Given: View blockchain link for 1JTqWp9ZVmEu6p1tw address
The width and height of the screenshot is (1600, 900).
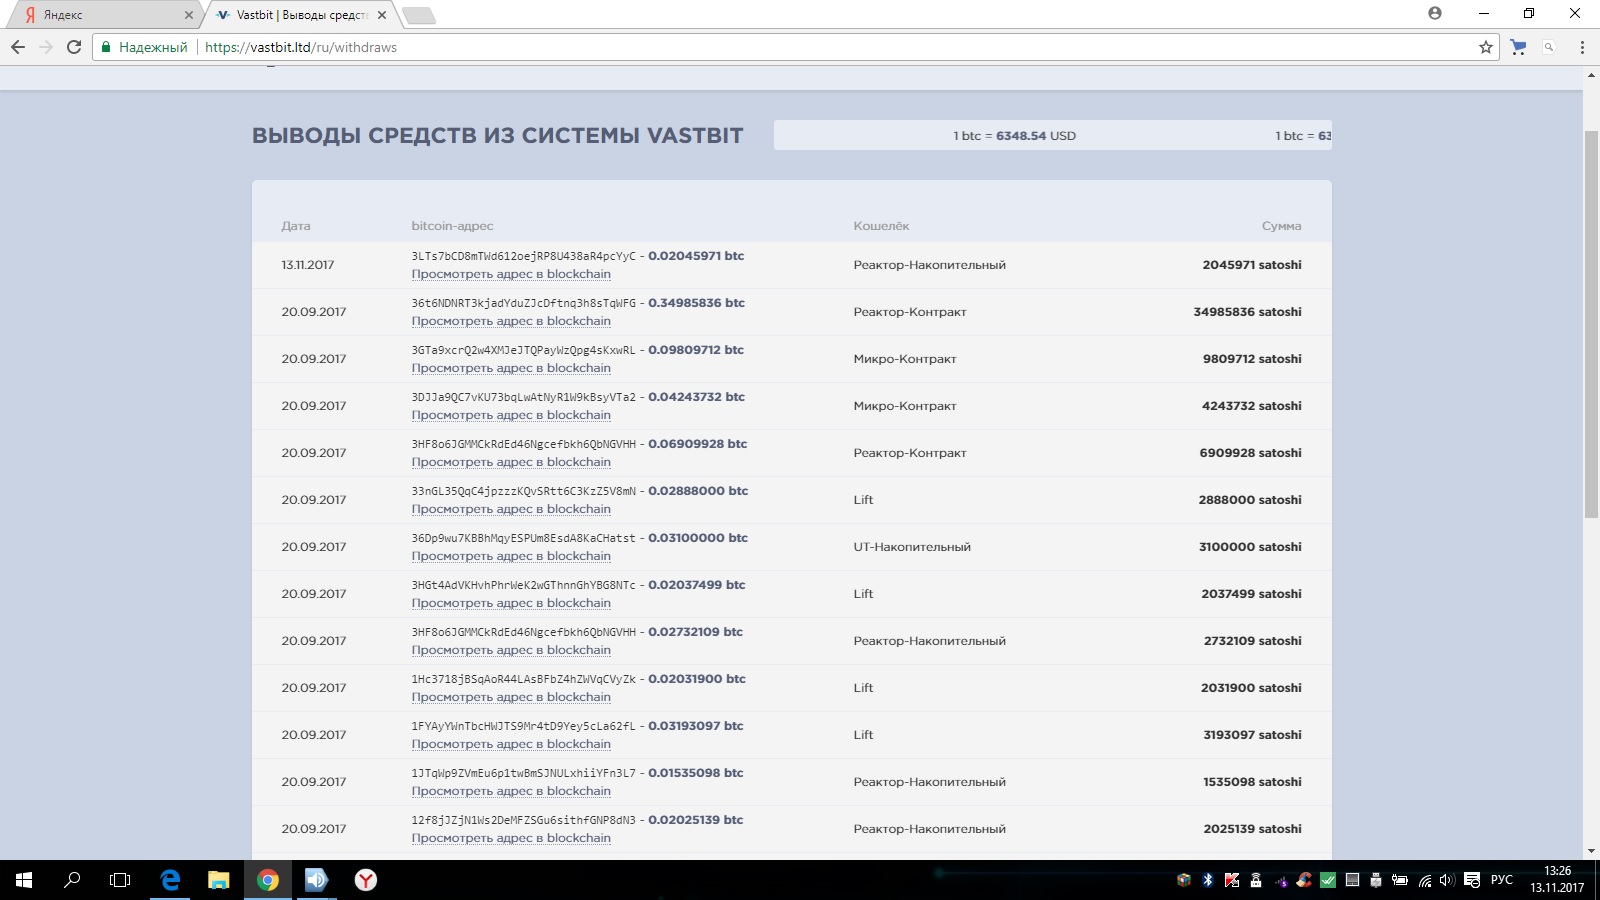Looking at the screenshot, I should pyautogui.click(x=511, y=791).
